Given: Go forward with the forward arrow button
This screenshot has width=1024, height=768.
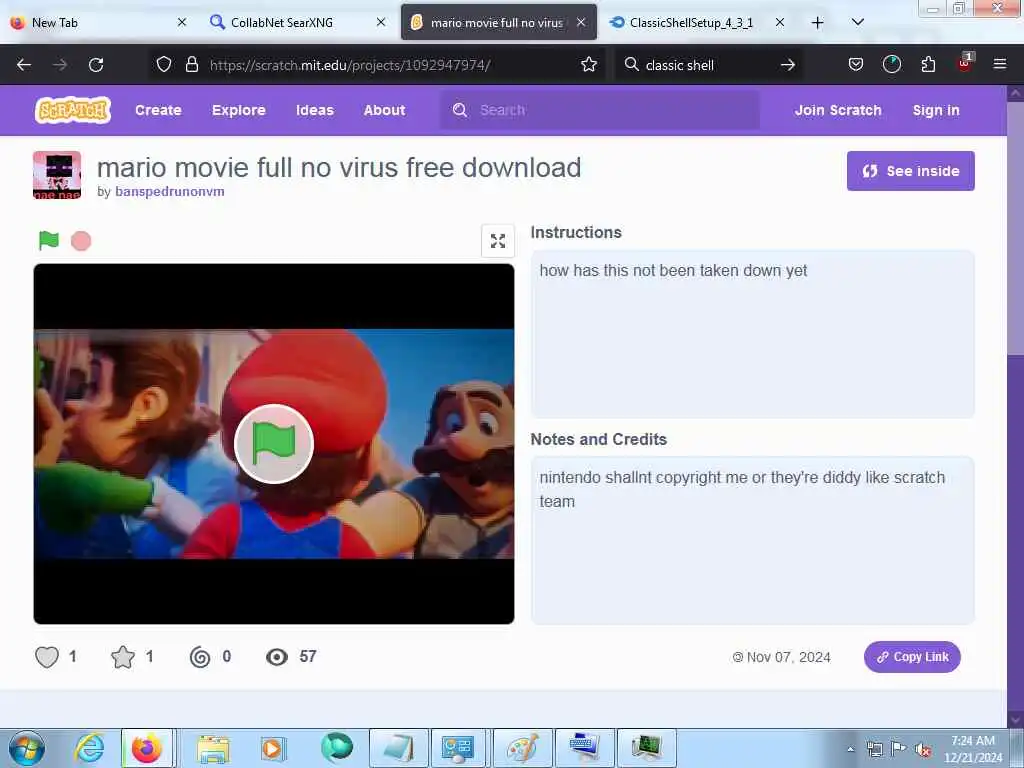Looking at the screenshot, I should click(x=60, y=65).
